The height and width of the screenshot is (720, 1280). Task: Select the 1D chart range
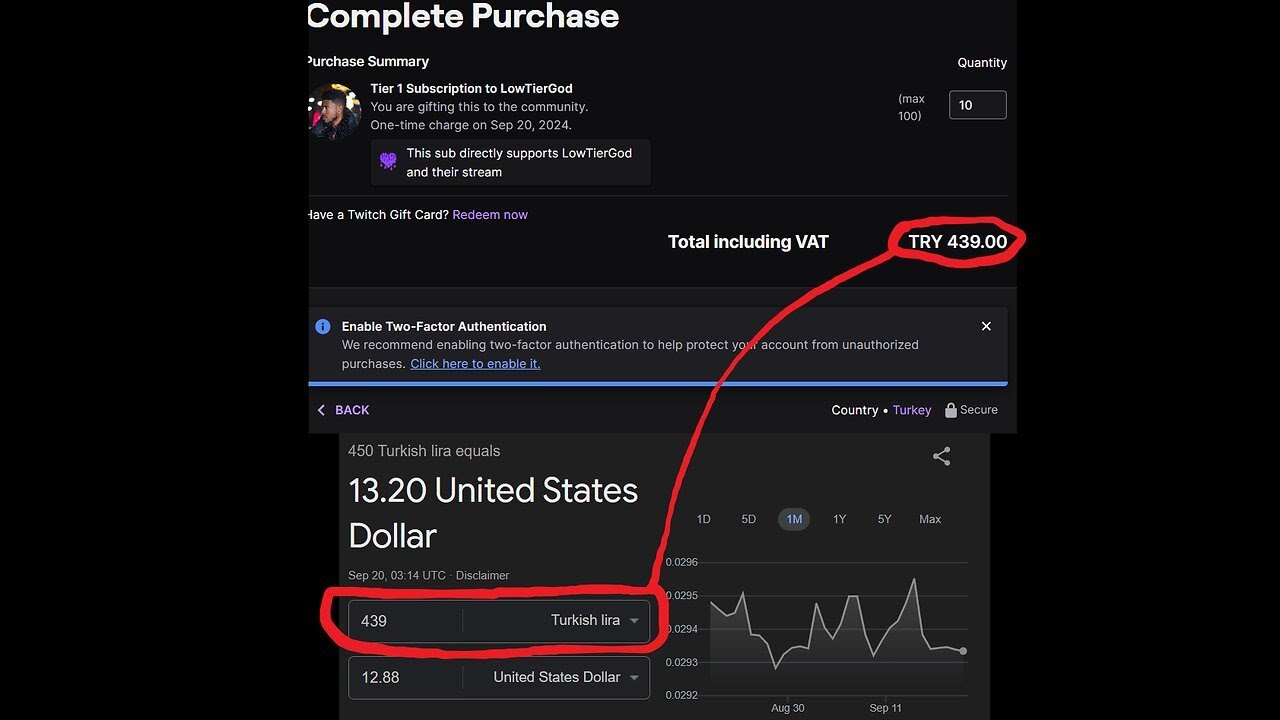tap(703, 519)
